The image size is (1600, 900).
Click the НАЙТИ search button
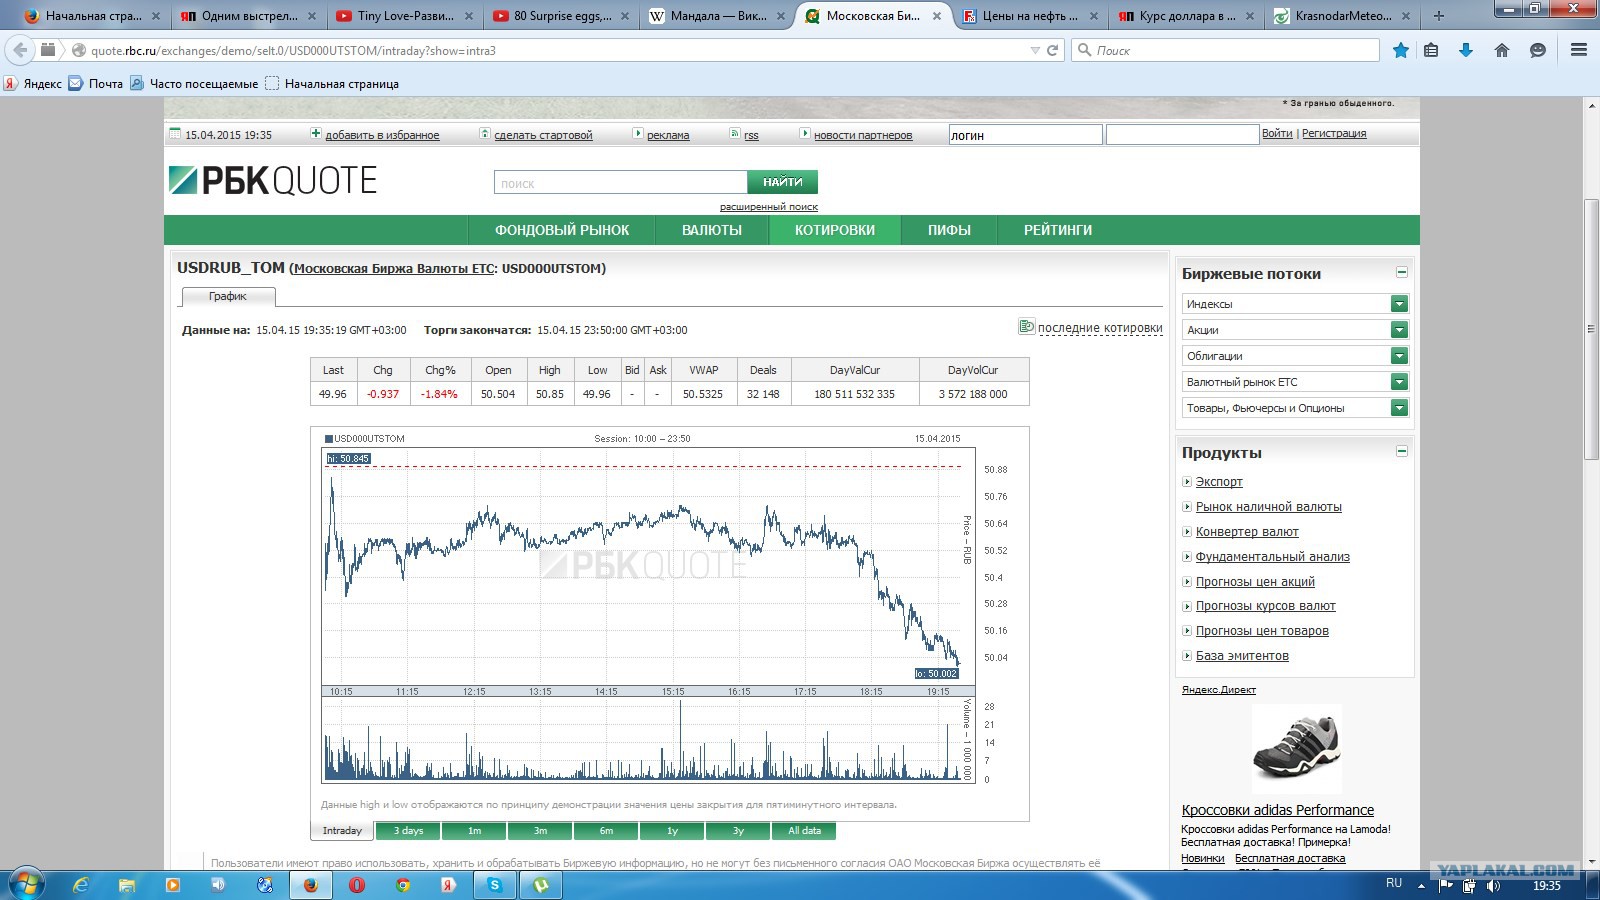point(782,182)
